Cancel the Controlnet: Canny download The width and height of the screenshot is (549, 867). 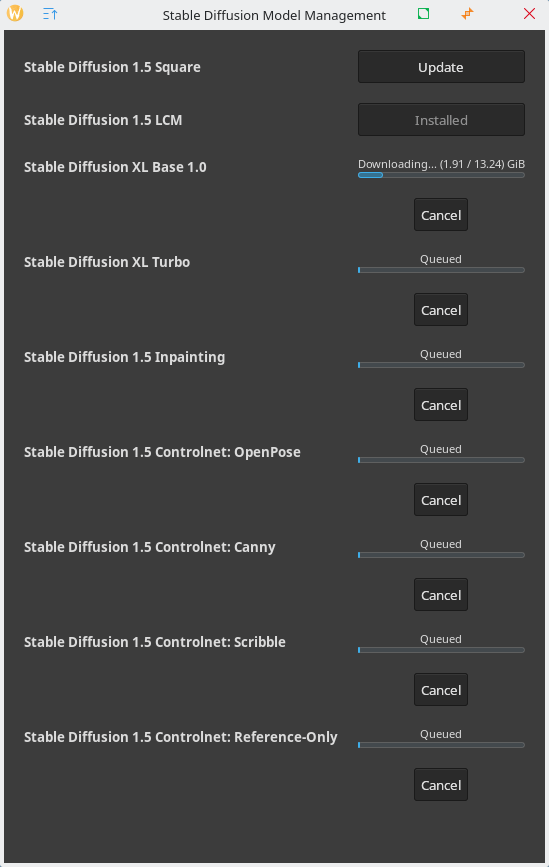pos(441,596)
